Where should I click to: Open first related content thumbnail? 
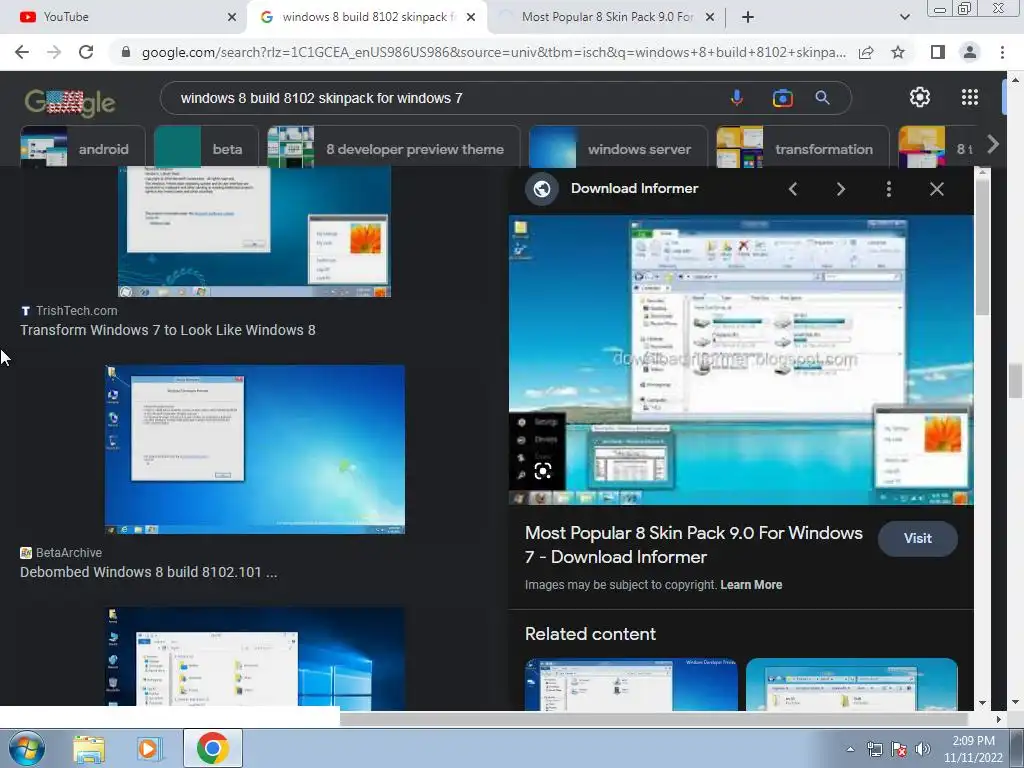(631, 684)
